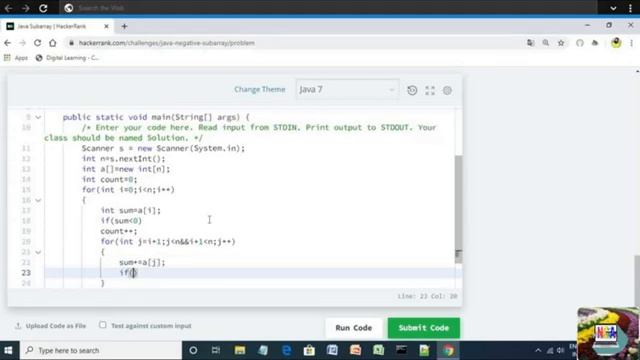Open Excel from taskbar

(378, 350)
